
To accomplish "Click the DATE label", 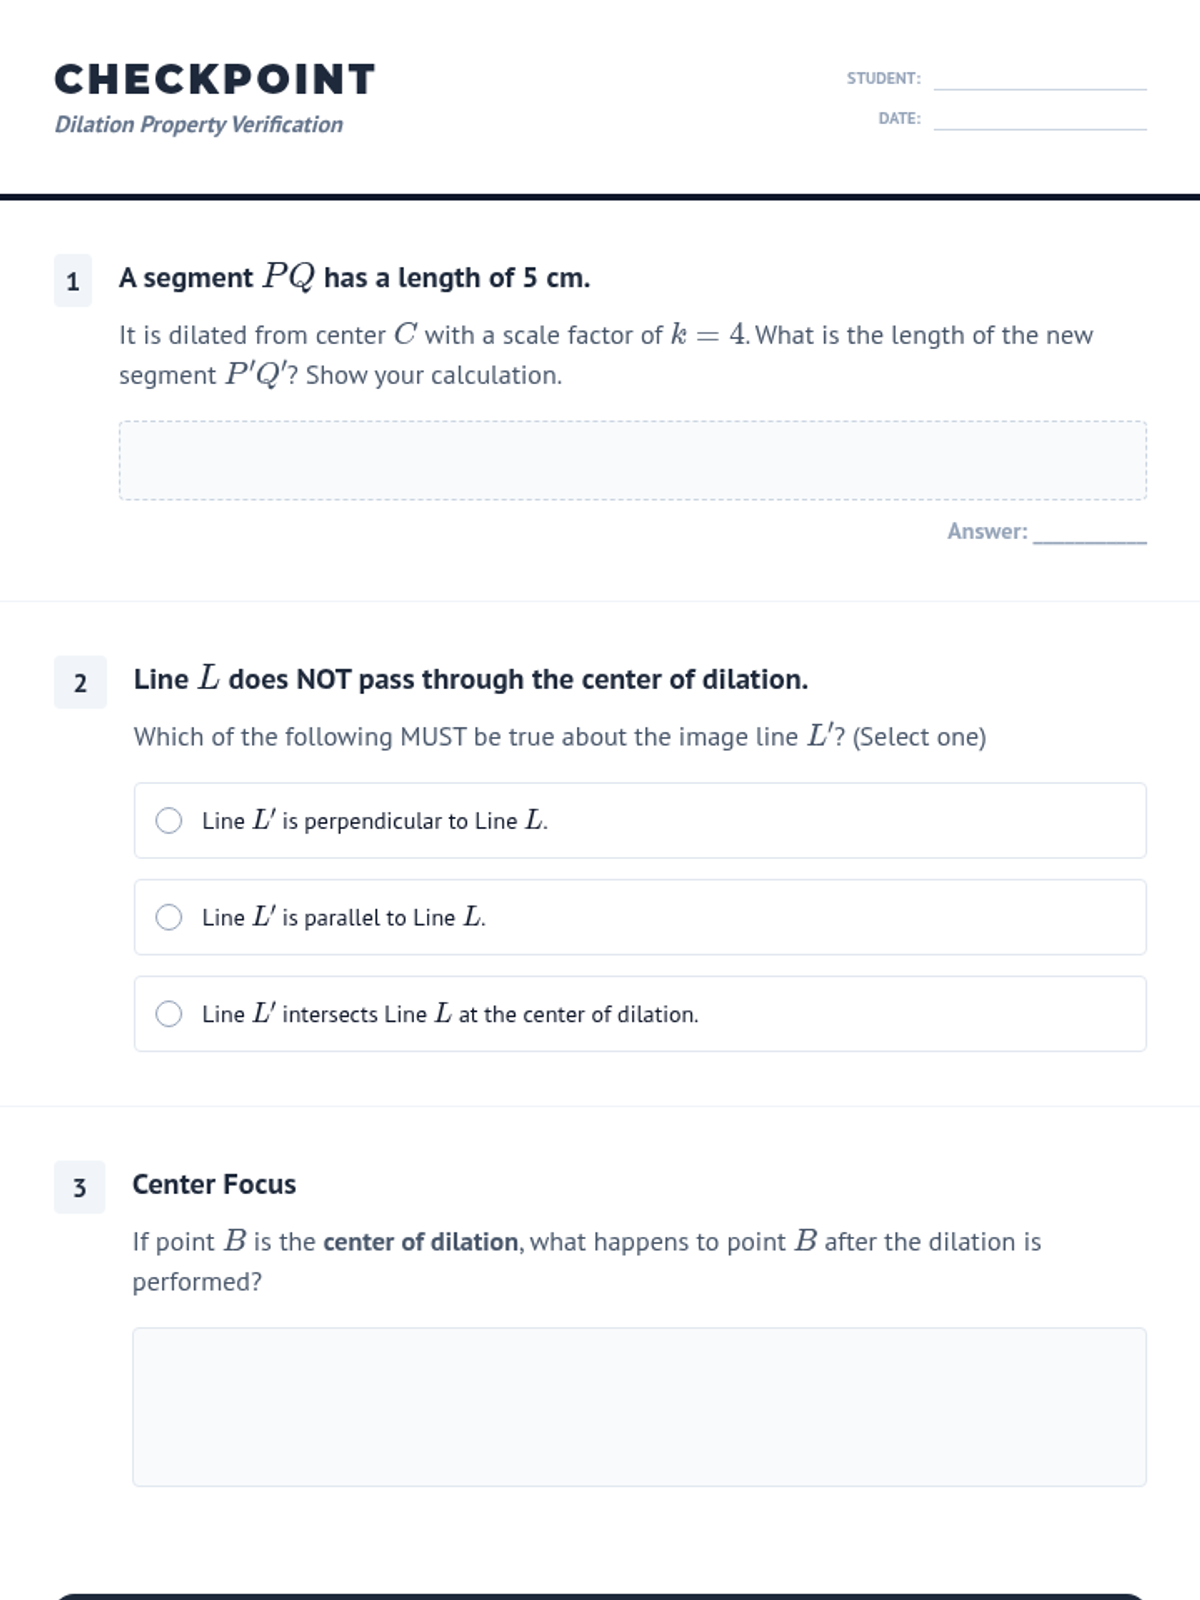I will [899, 118].
